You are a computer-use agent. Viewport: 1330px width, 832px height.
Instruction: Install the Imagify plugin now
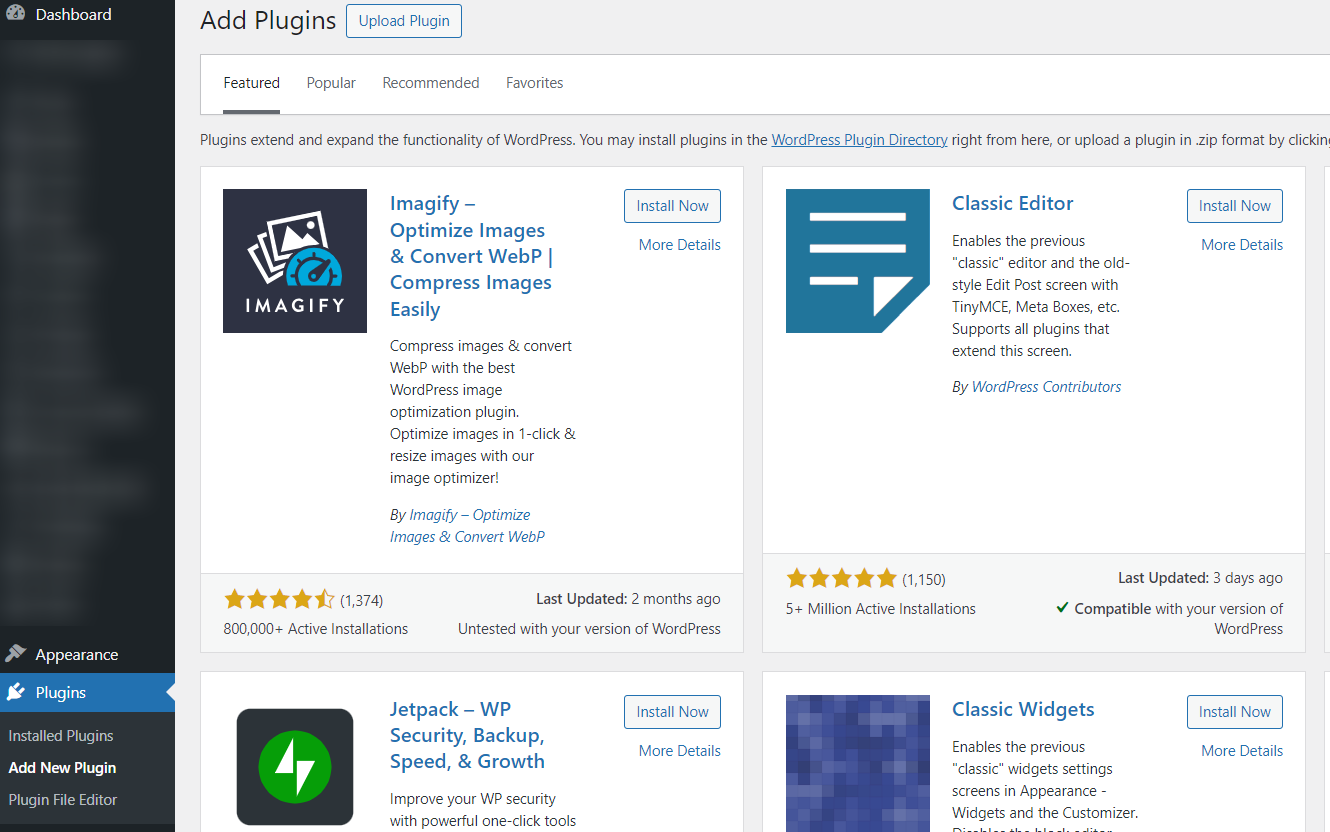pyautogui.click(x=672, y=206)
